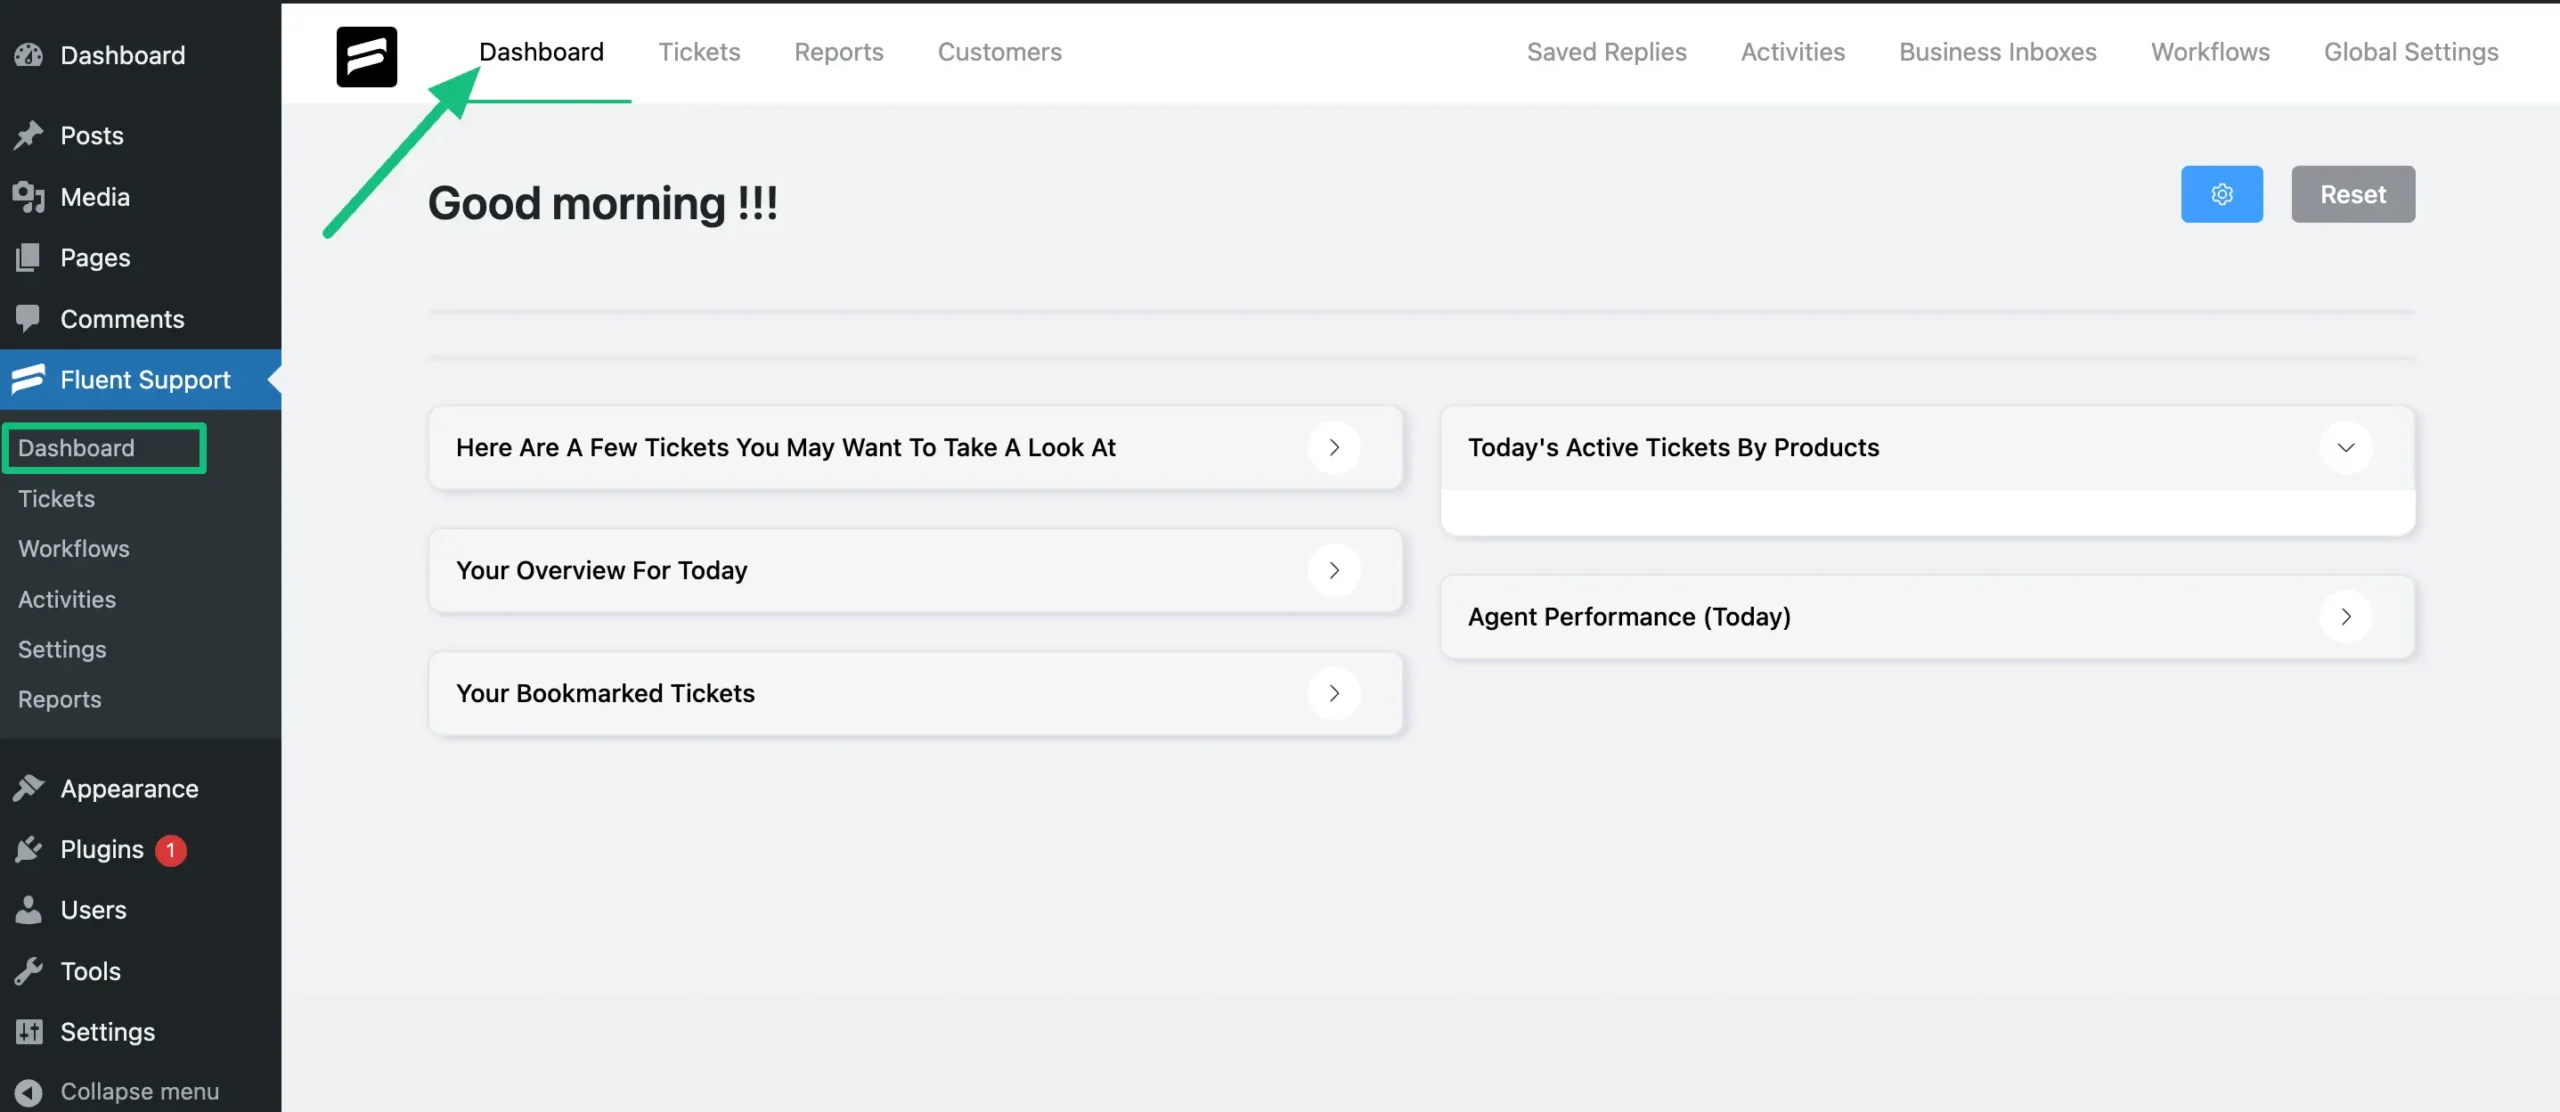Viewport: 2560px width, 1112px height.
Task: Click the Fluent Support sidebar icon
Action: pos(29,379)
